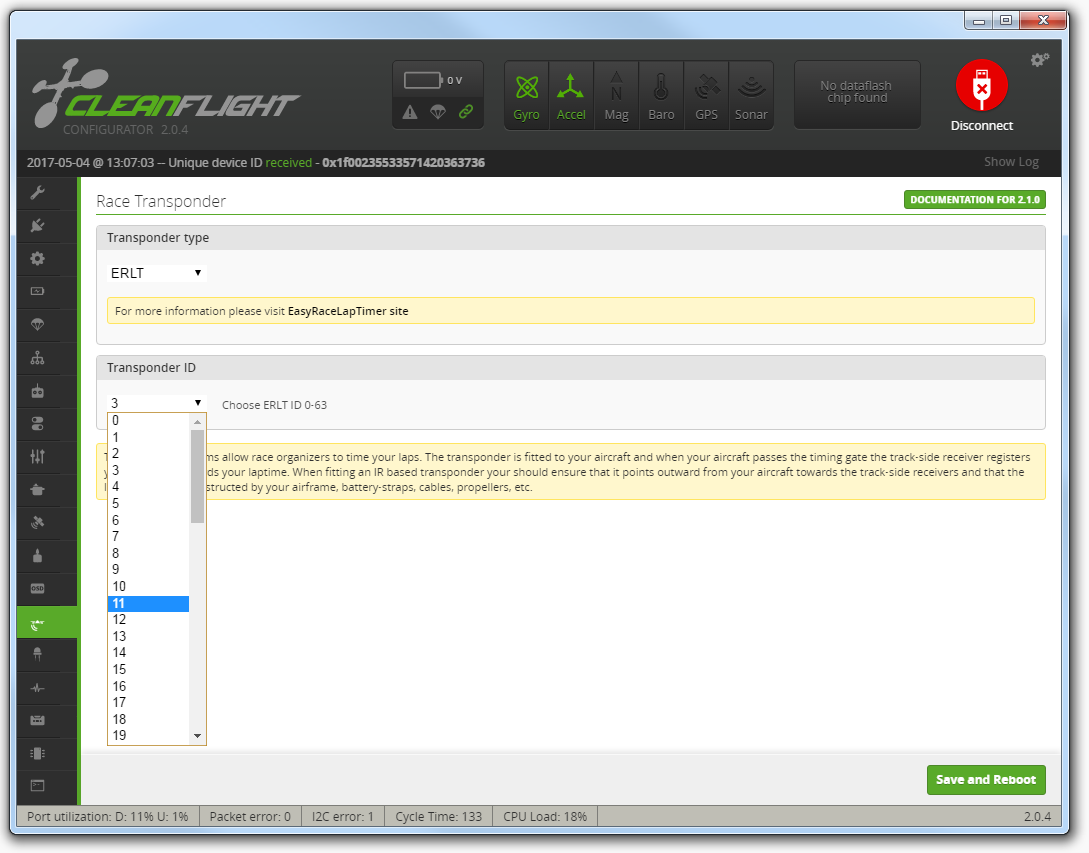Collapse the Transponder ID dropdown arrow
The height and width of the screenshot is (853, 1089).
pyautogui.click(x=197, y=402)
